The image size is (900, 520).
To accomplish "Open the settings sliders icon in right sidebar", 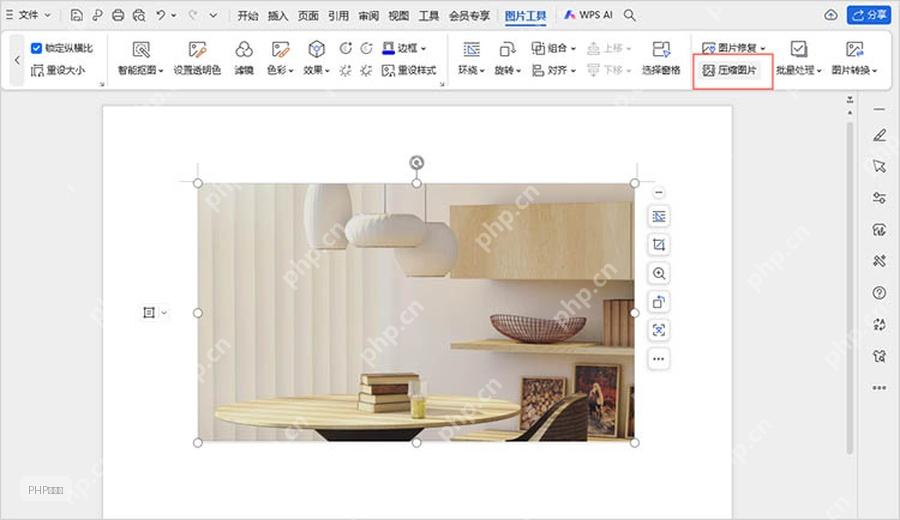I will [x=879, y=198].
